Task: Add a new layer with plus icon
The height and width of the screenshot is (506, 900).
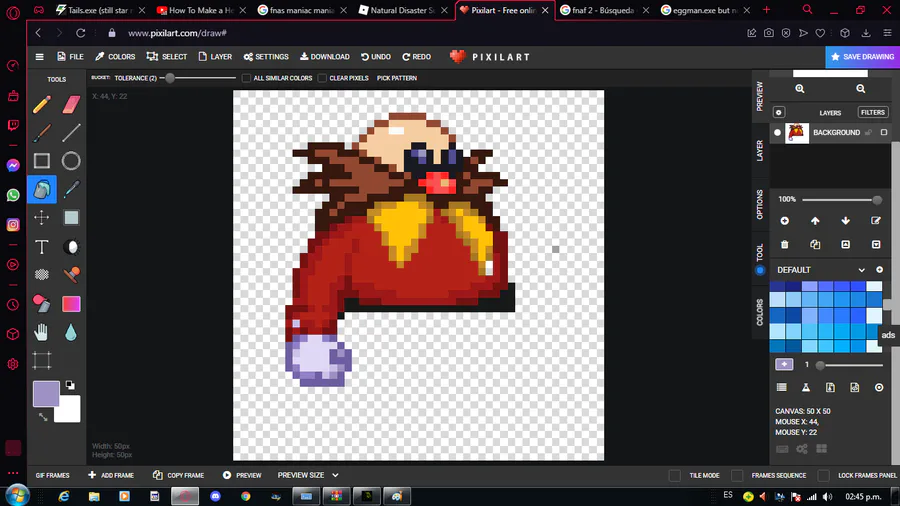Action: (x=785, y=221)
